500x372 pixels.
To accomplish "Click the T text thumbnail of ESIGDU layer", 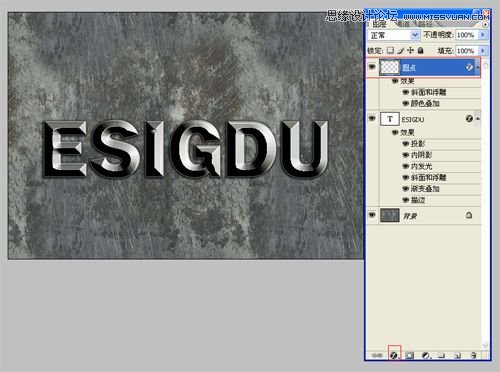I will (x=390, y=119).
